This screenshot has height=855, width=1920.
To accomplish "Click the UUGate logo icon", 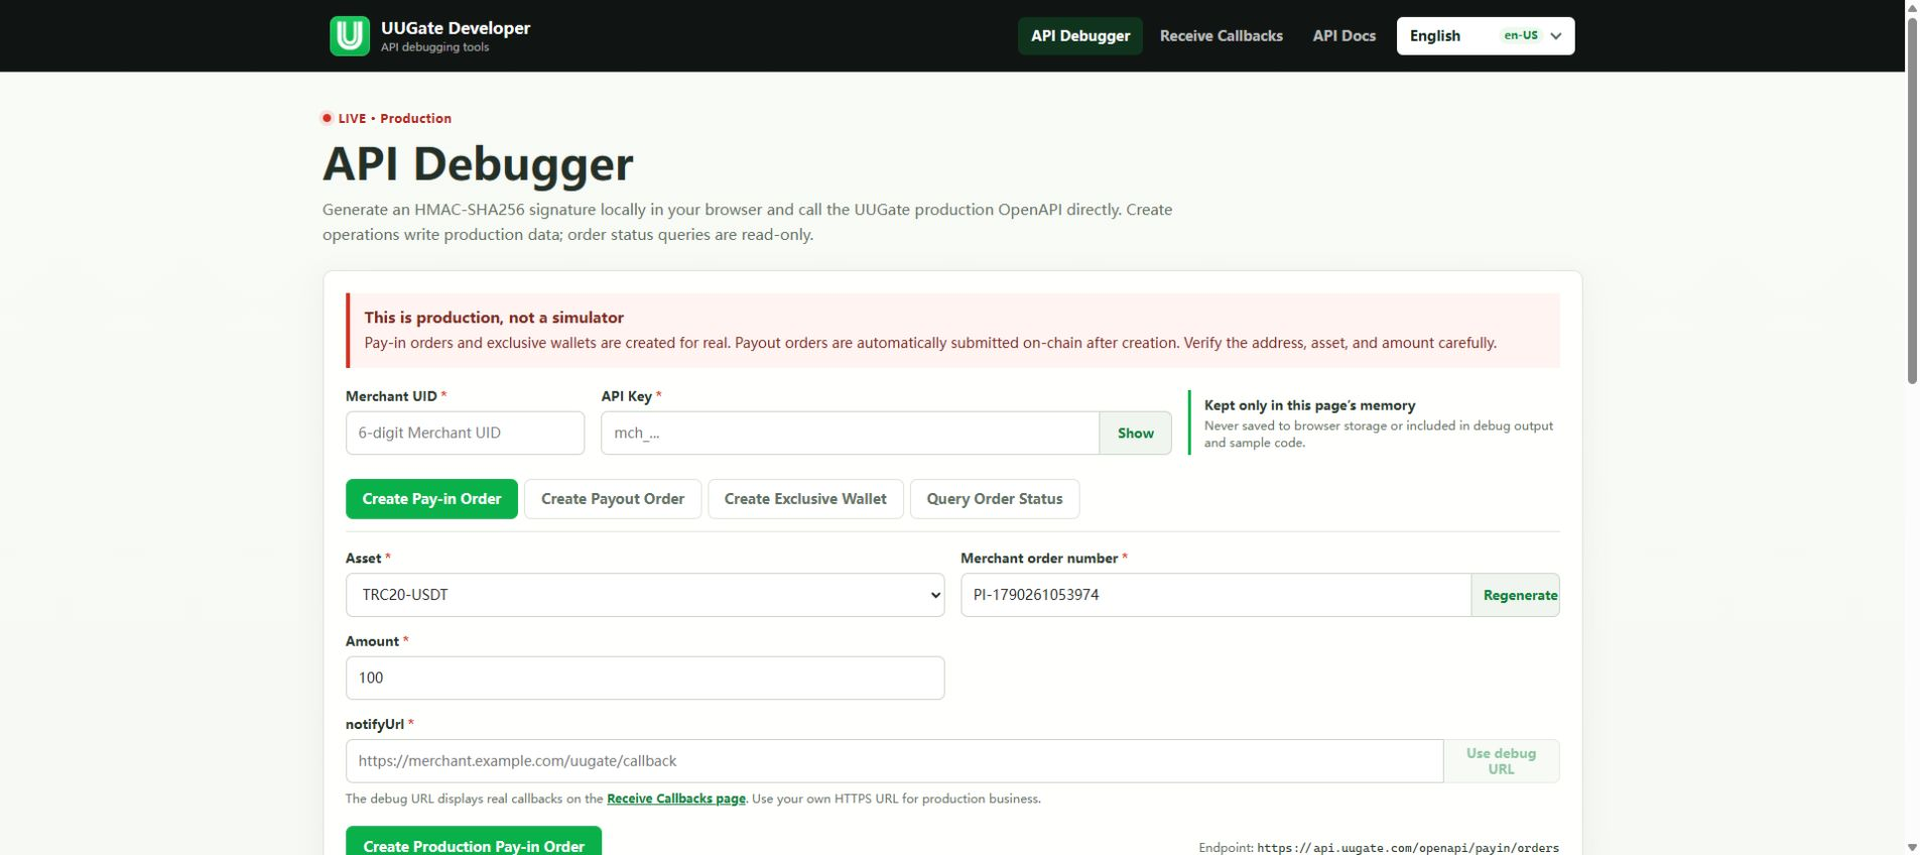I will tap(350, 36).
